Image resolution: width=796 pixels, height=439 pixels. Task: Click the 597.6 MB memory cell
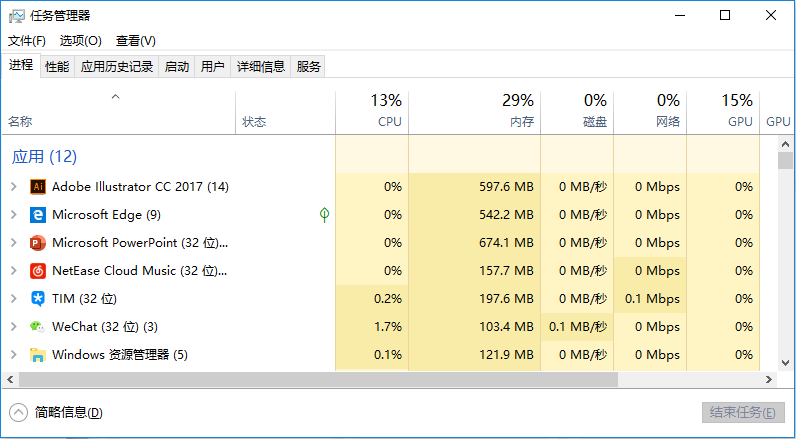[x=475, y=187]
